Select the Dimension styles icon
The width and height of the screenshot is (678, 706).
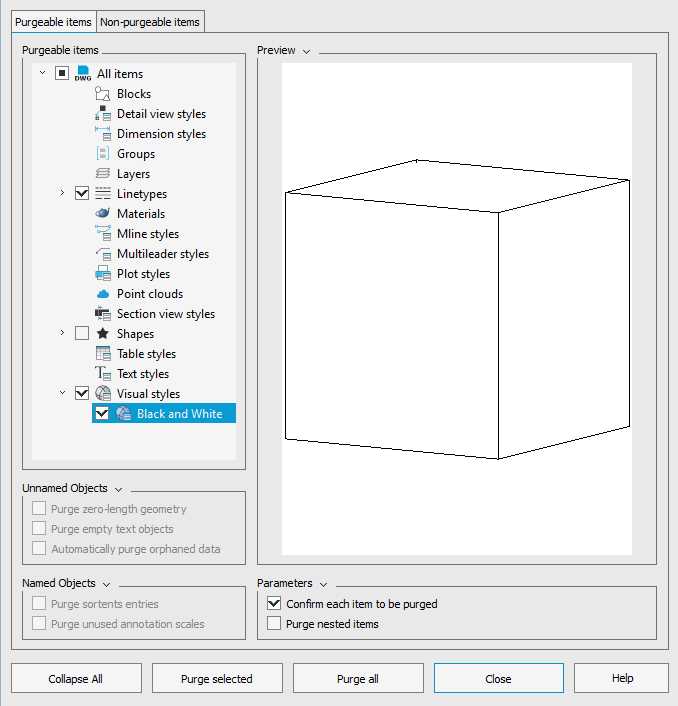pos(102,134)
